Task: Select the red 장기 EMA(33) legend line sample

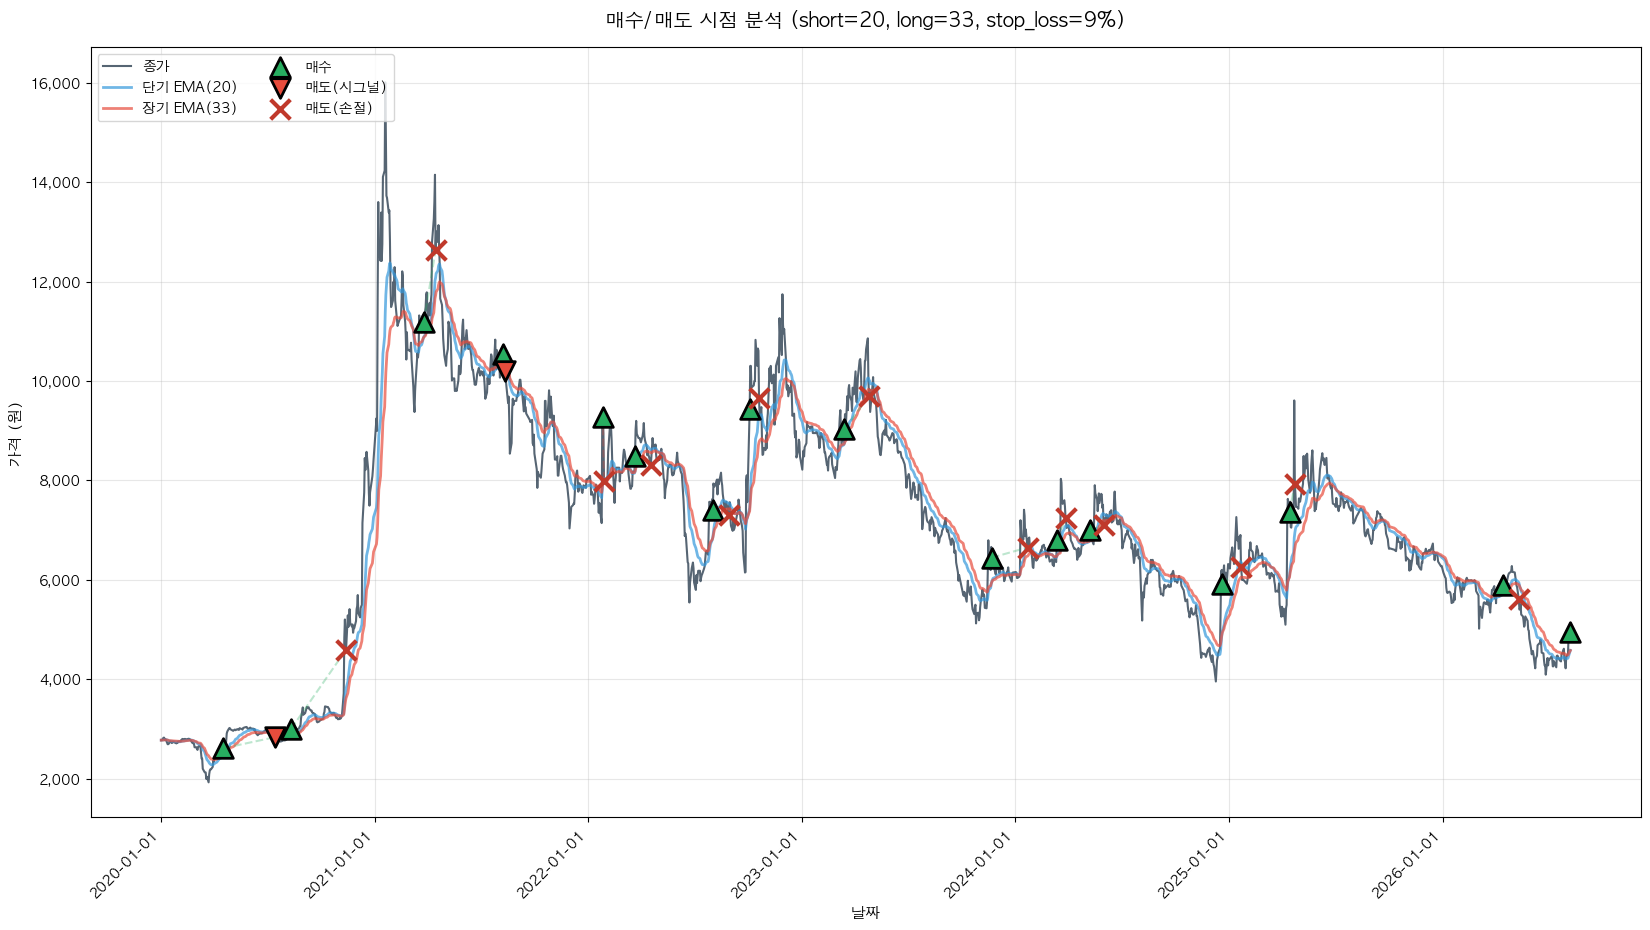Action: coord(117,108)
